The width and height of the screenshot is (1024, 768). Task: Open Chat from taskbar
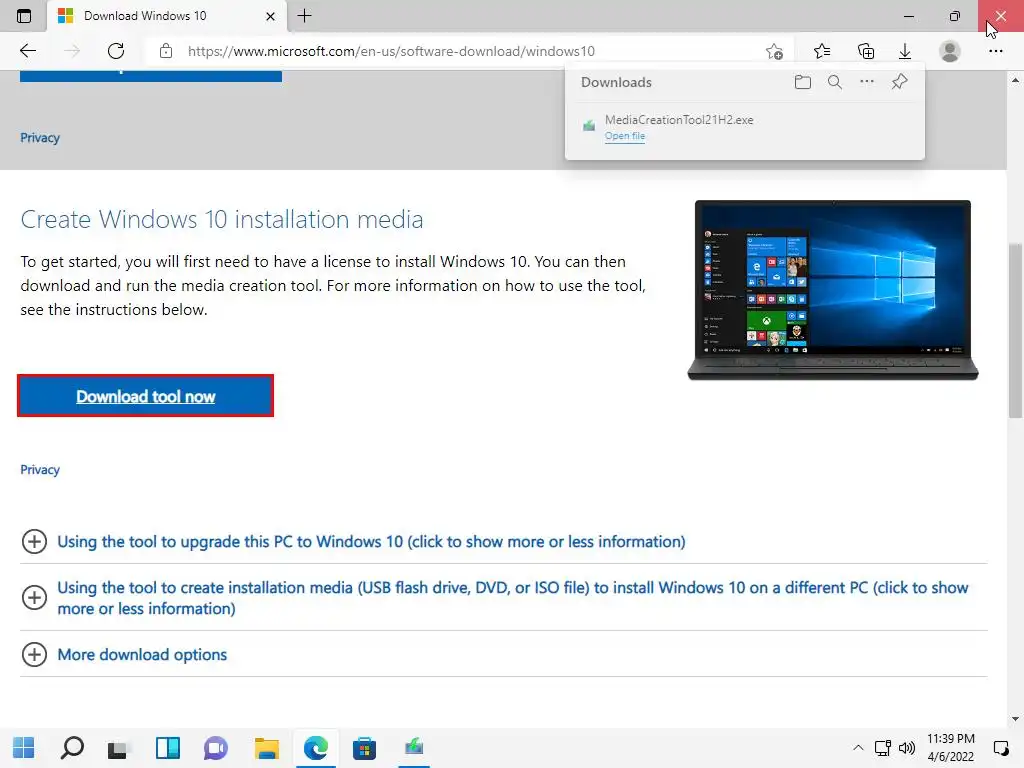click(216, 748)
